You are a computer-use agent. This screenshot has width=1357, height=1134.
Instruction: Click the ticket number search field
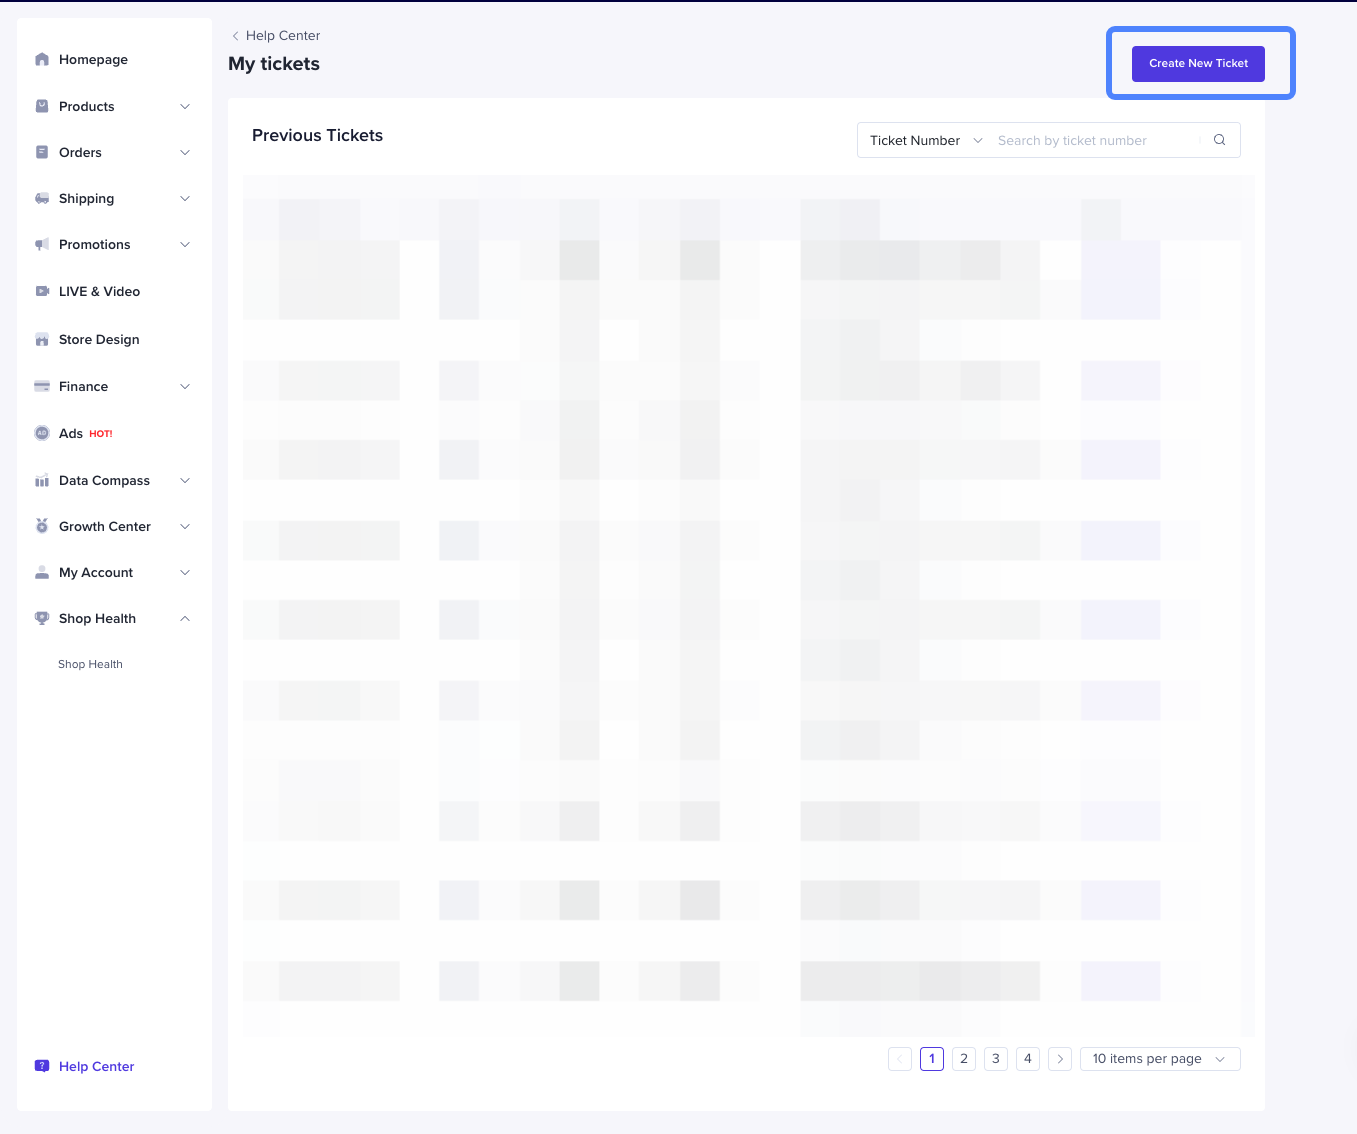(1095, 140)
